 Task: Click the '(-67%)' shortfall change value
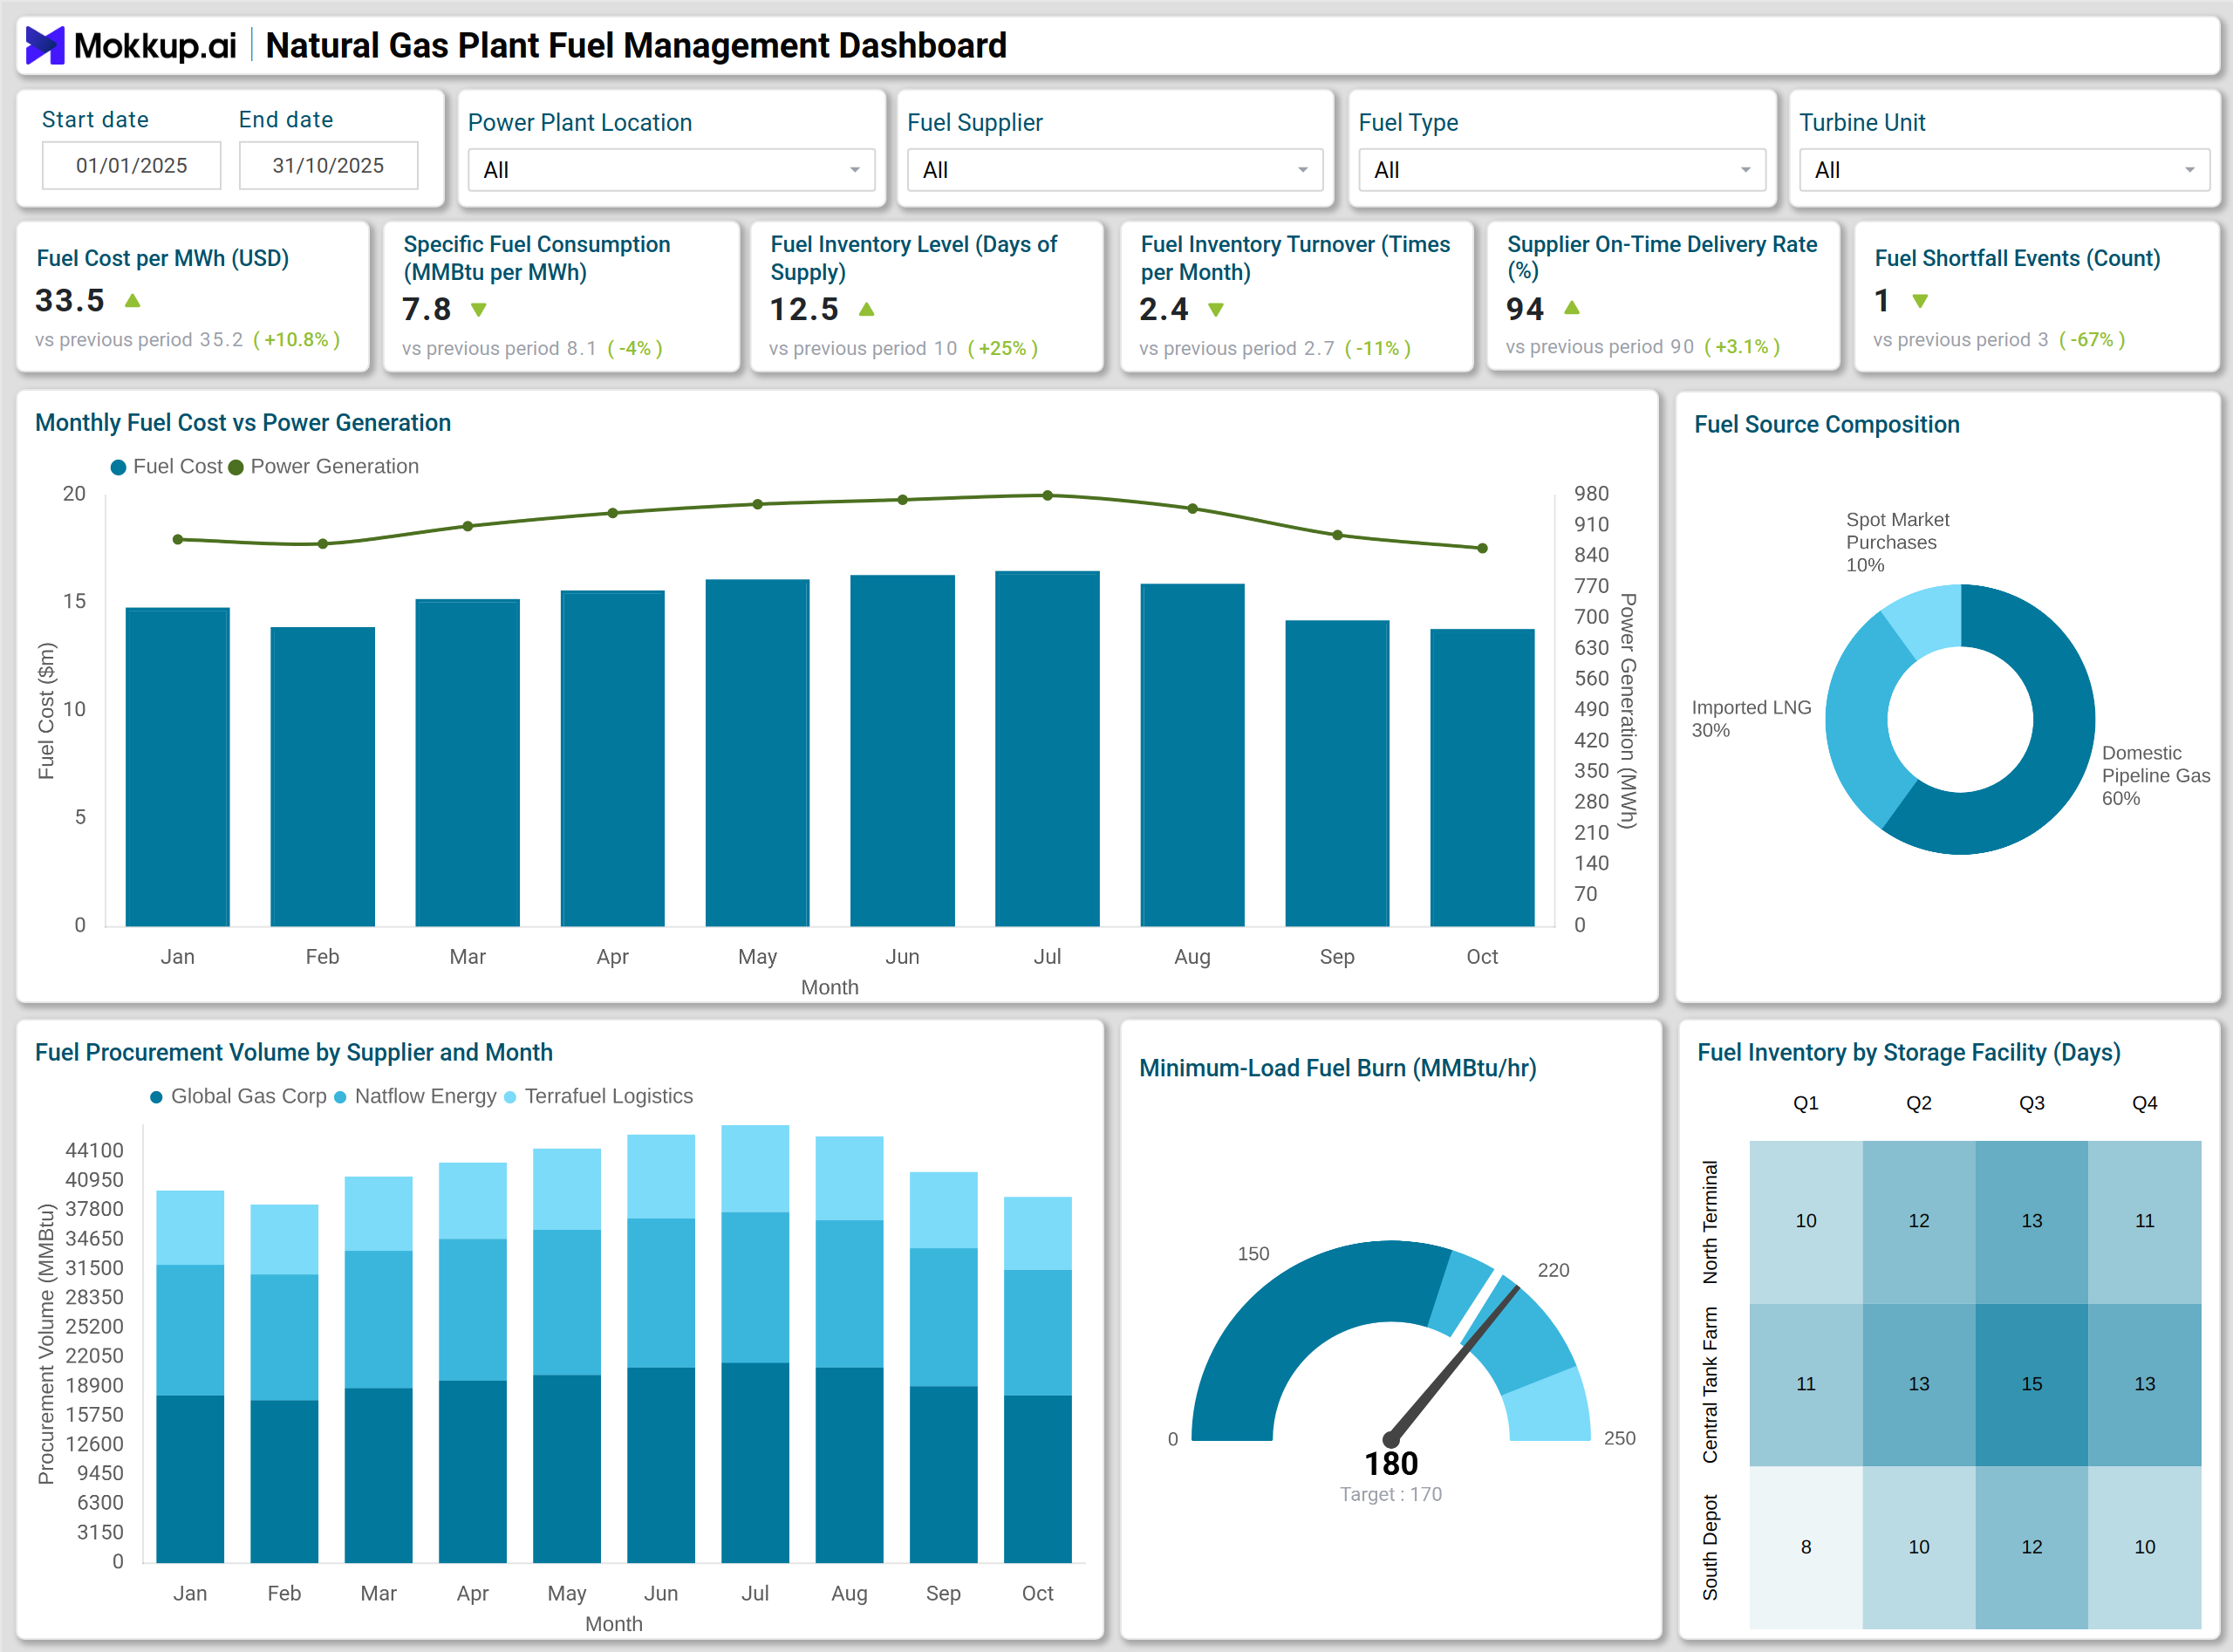pyautogui.click(x=2091, y=340)
